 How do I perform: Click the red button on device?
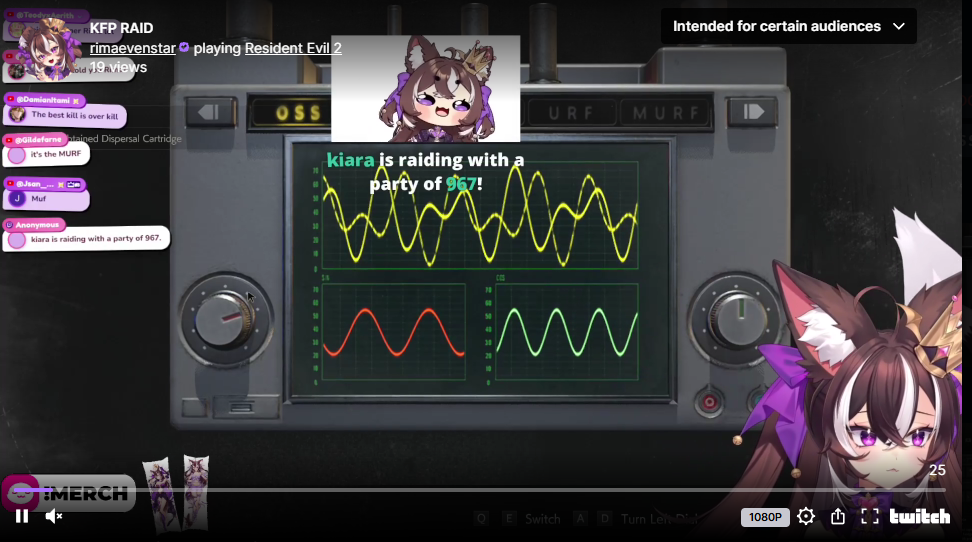coord(710,402)
